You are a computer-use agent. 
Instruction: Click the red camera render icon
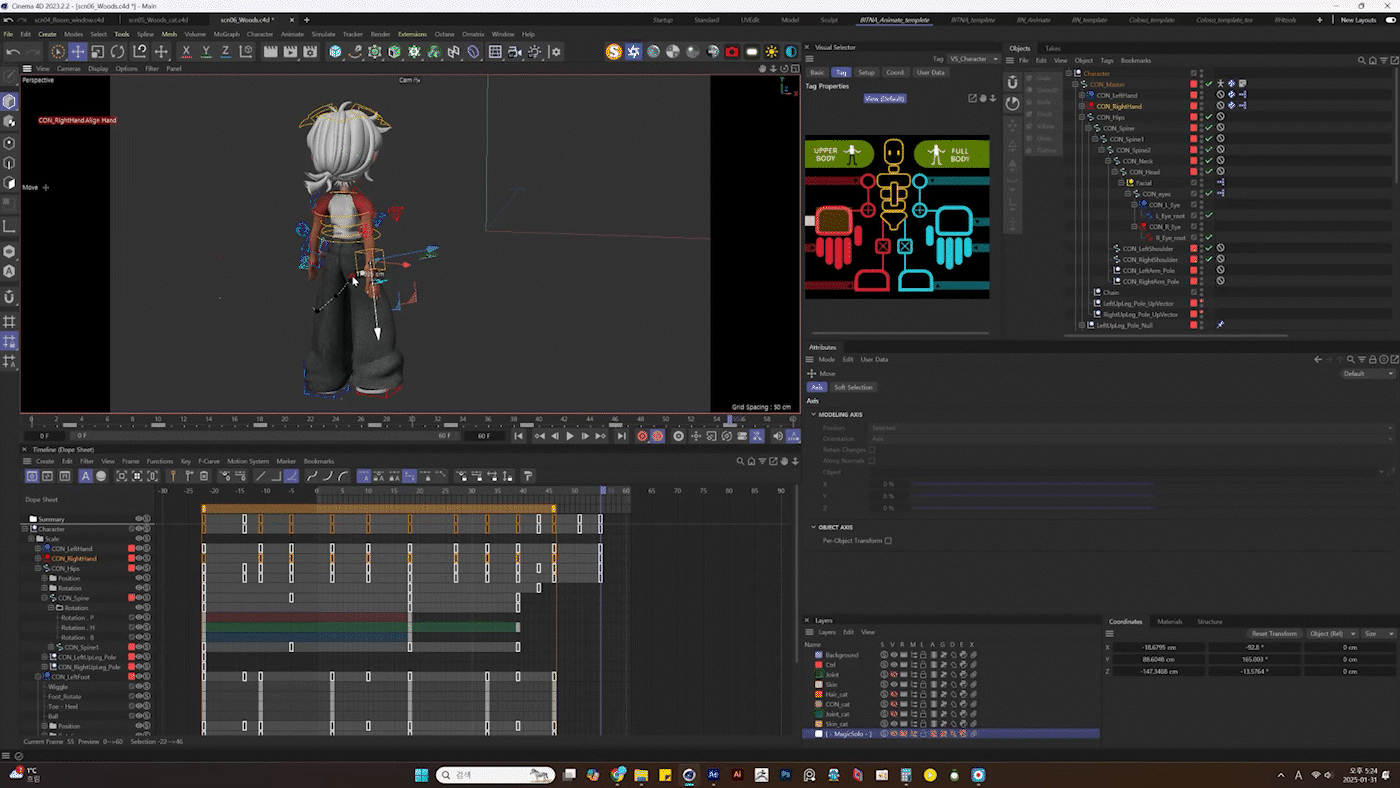click(732, 52)
